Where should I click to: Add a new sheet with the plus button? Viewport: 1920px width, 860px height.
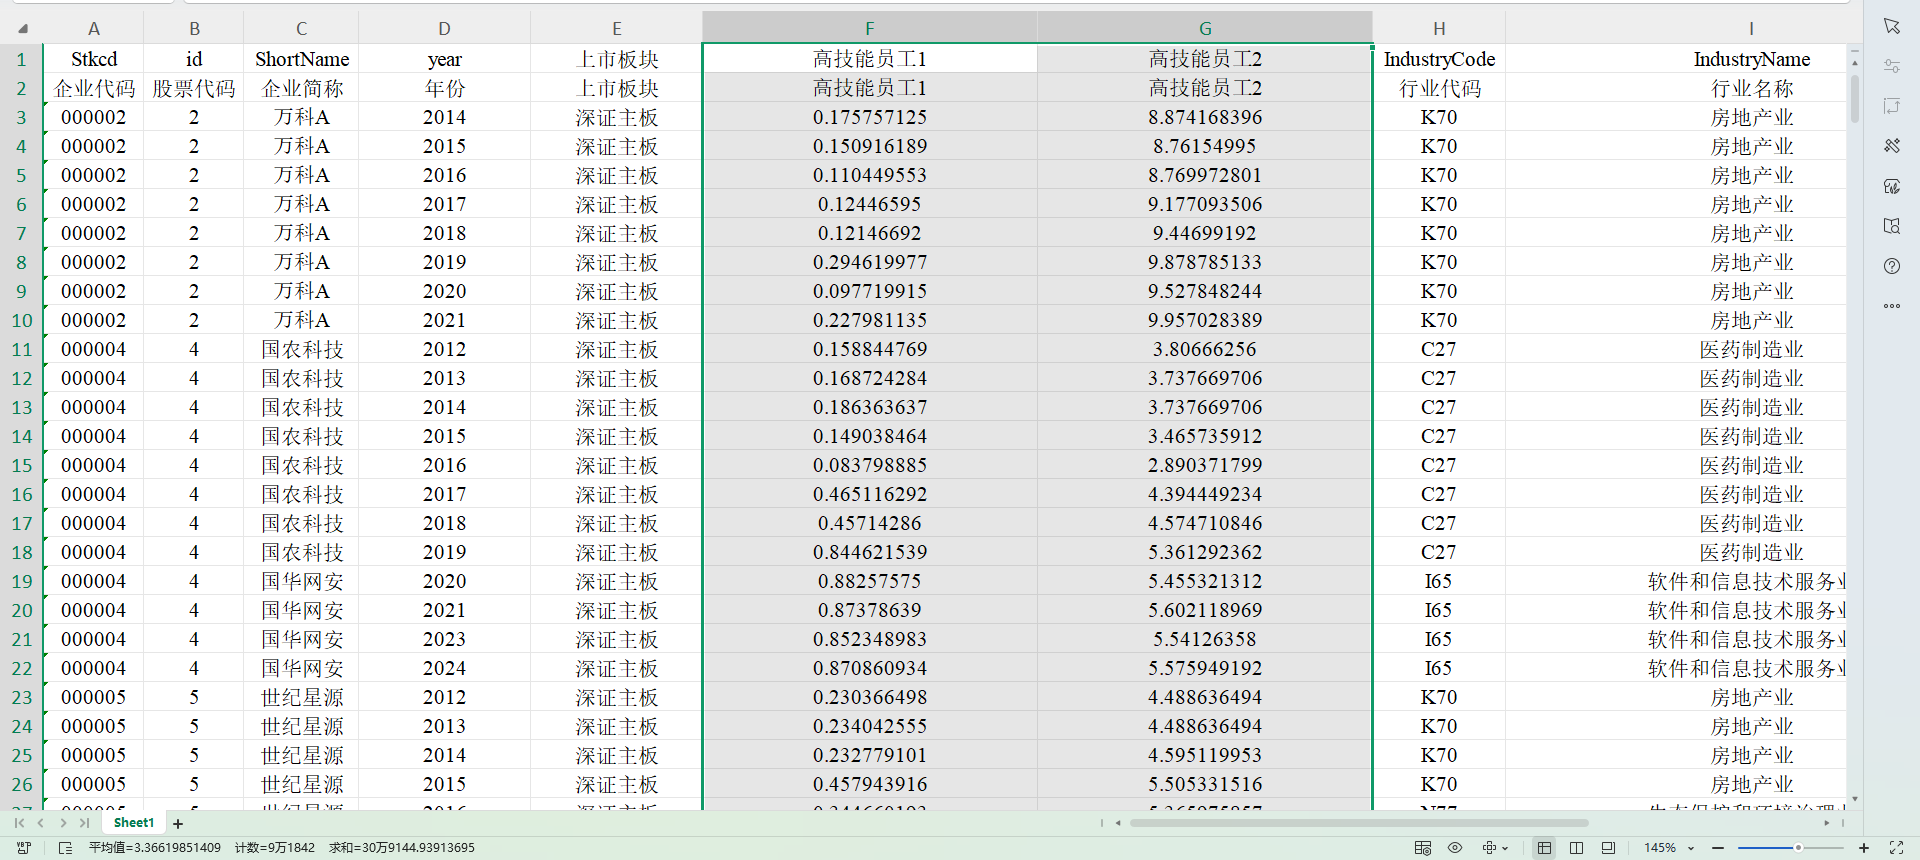178,824
